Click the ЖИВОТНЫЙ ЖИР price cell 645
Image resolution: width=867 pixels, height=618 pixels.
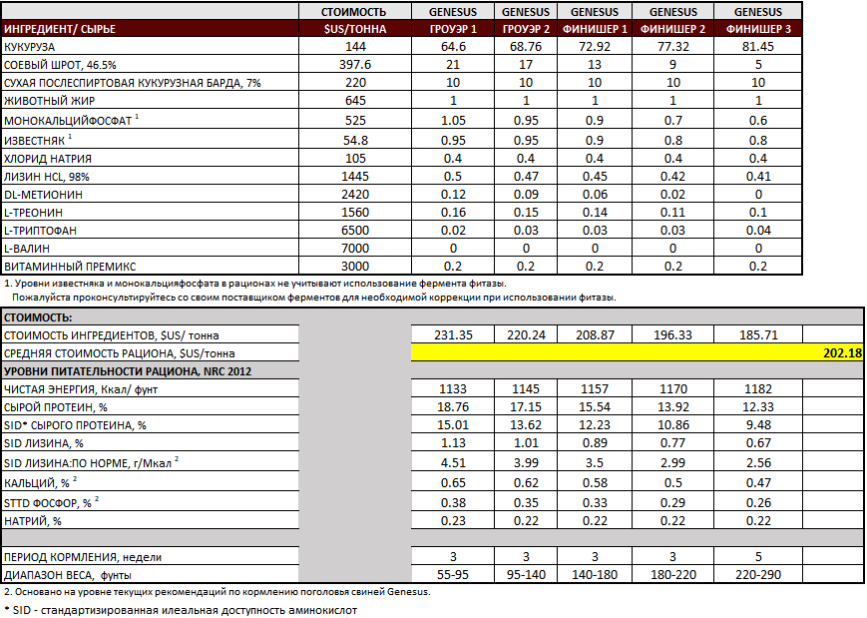coord(355,101)
